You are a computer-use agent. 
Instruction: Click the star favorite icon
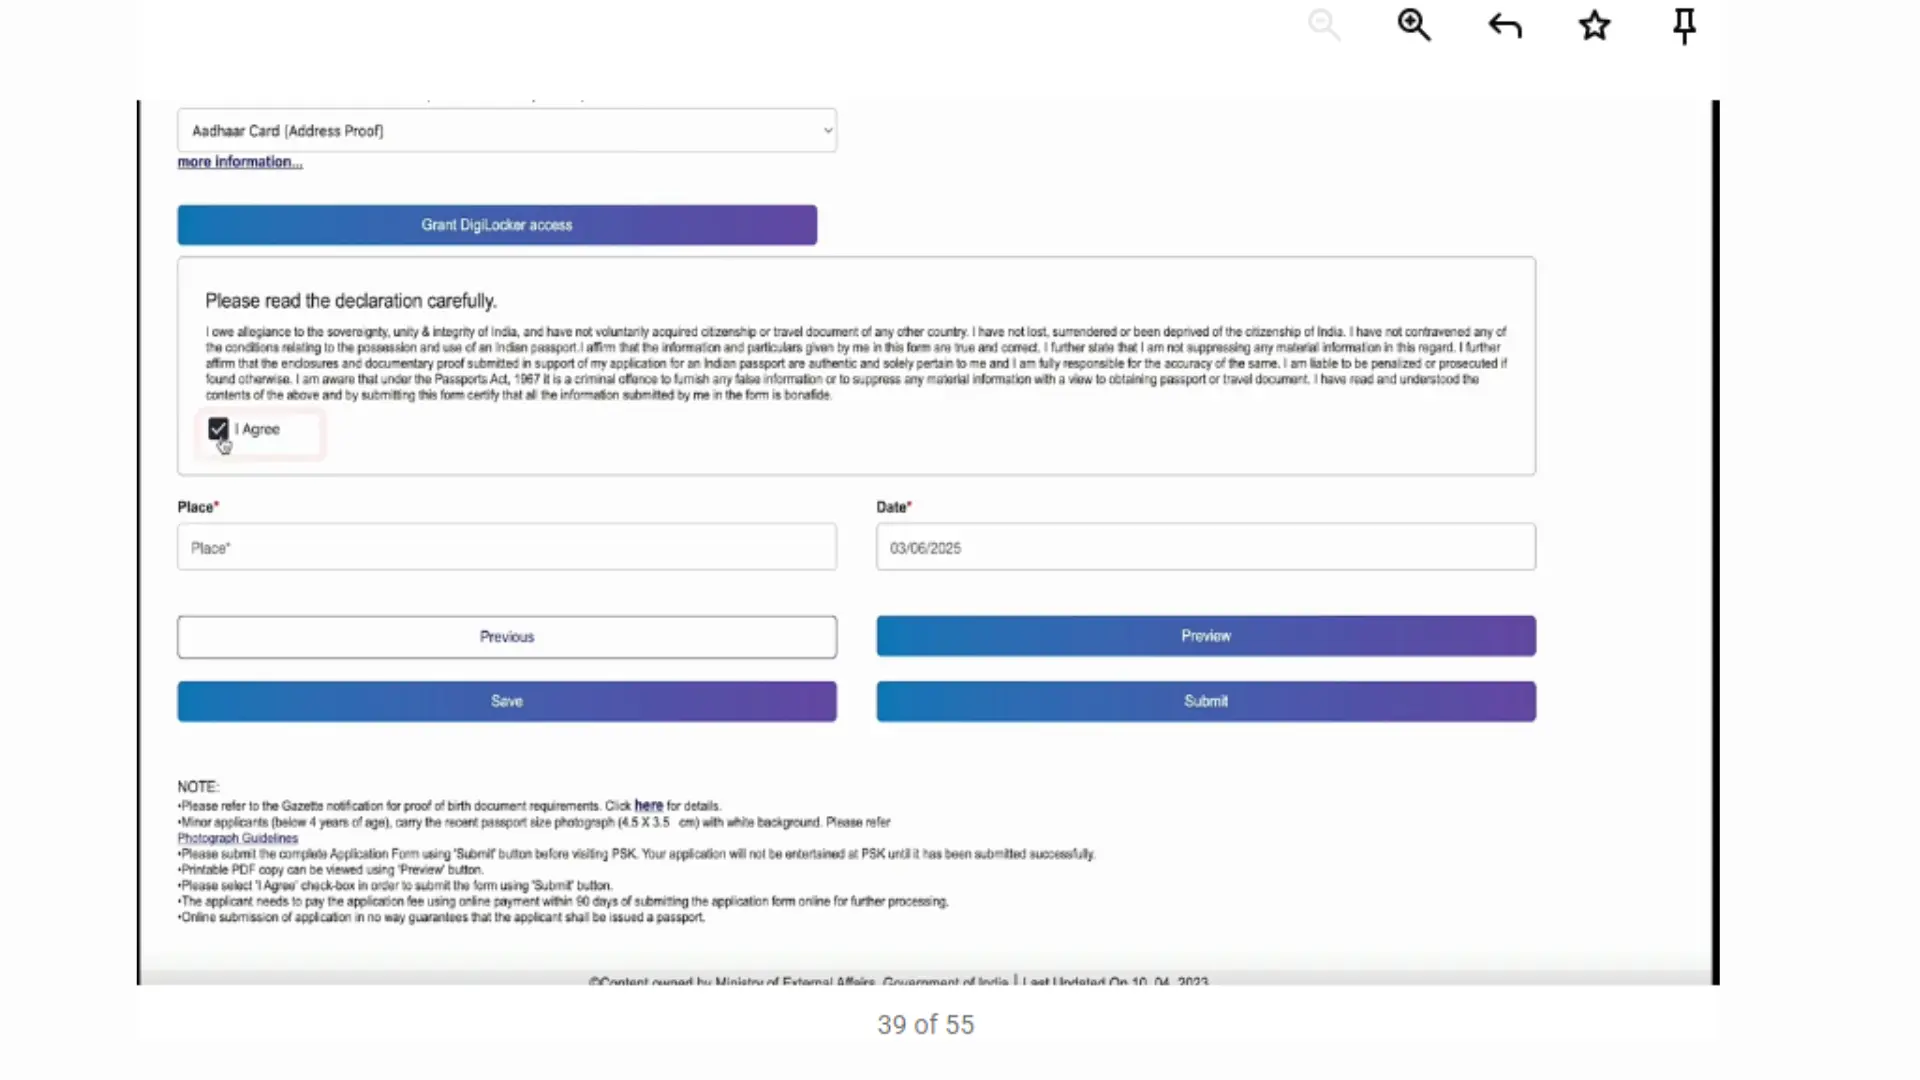point(1594,25)
